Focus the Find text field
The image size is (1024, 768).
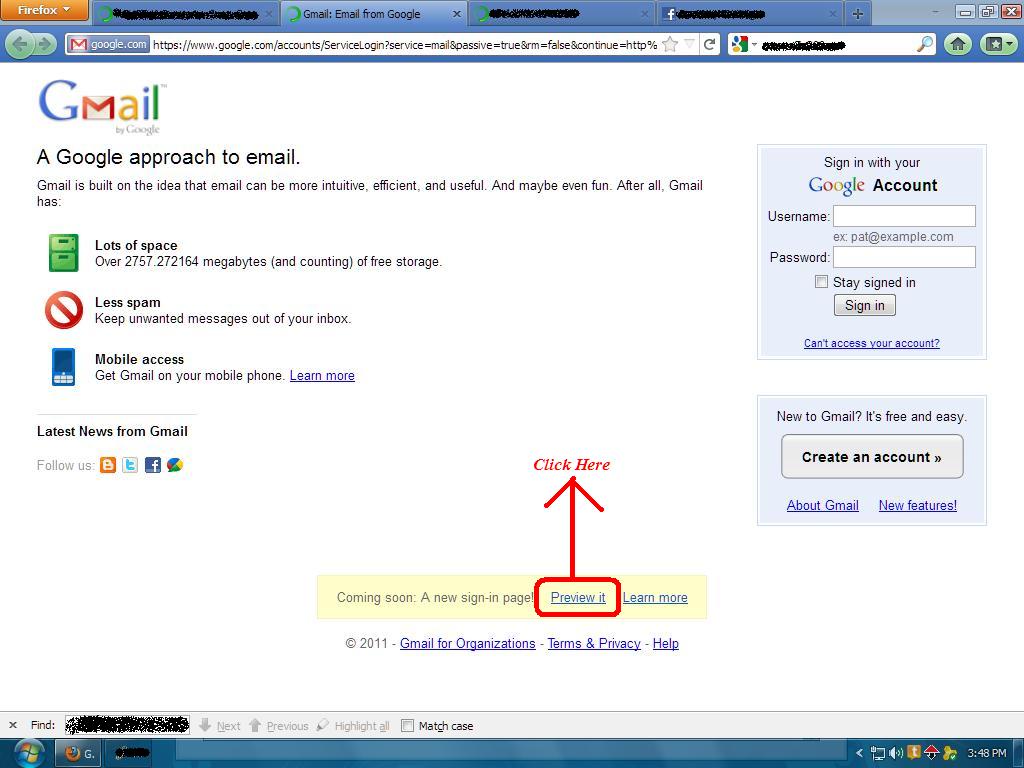coord(127,725)
